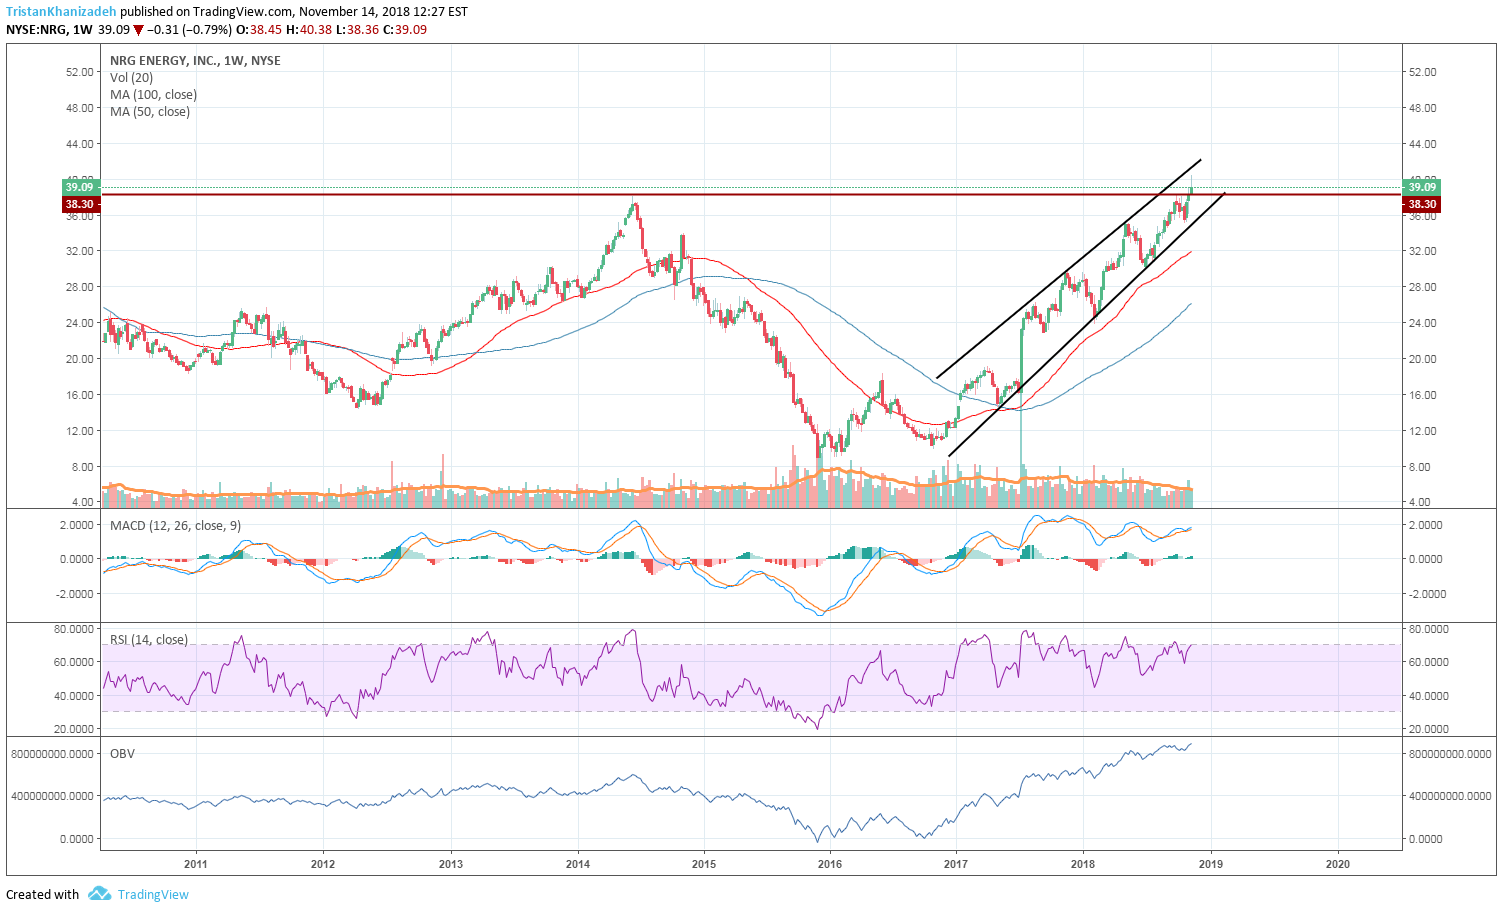Click the RSI (14, close) label
Viewport: 1503px width, 912px height.
point(149,640)
